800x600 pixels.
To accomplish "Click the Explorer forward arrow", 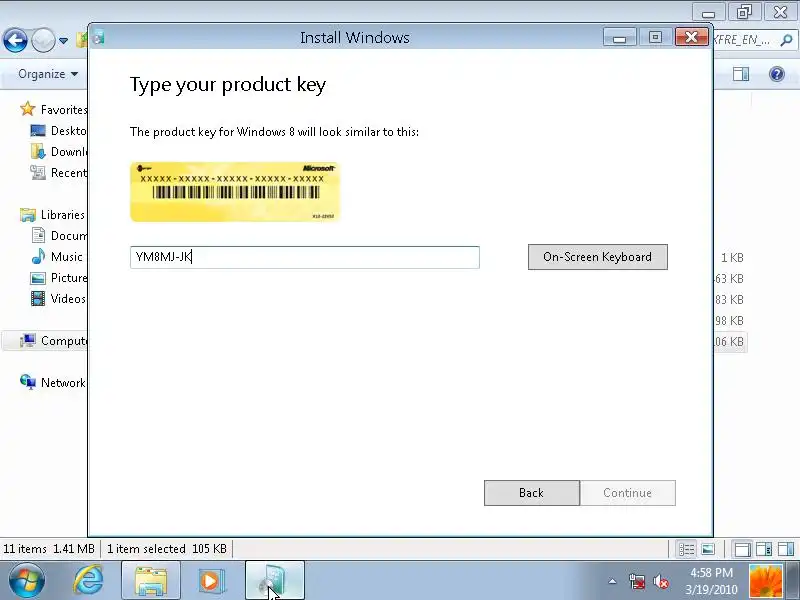I will (43, 40).
